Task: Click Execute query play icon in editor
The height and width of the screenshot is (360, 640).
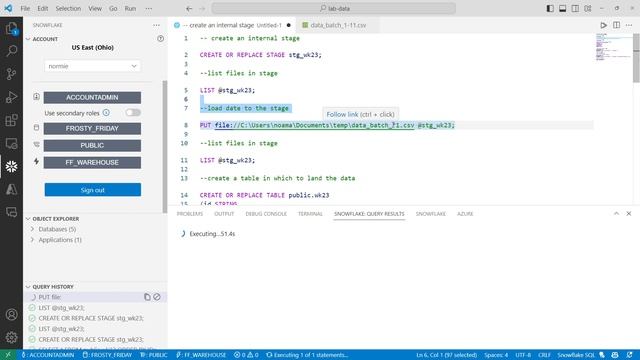Action: pos(603,25)
